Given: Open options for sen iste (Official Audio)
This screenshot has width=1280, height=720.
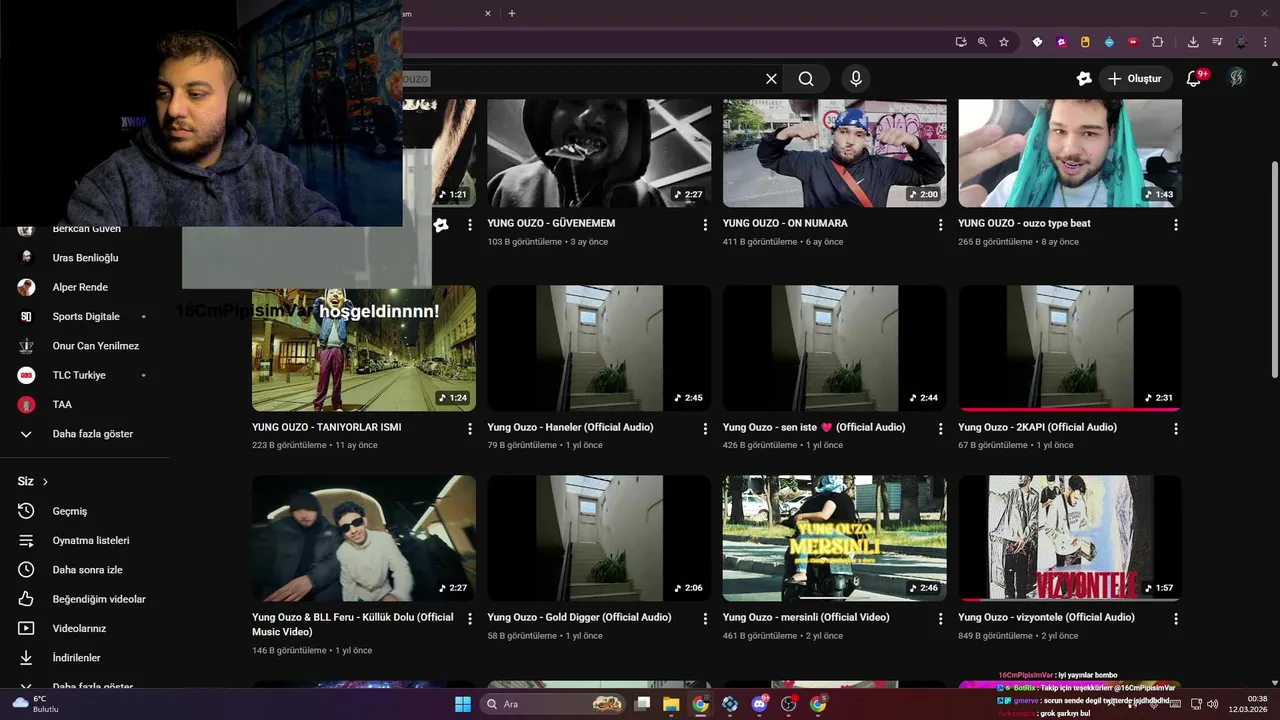Looking at the screenshot, I should [940, 429].
